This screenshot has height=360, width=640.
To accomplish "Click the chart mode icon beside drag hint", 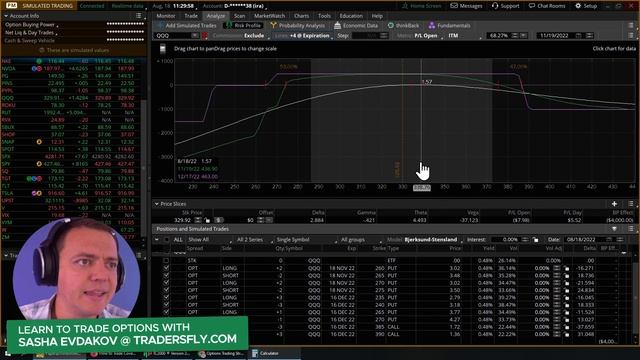I will coord(162,49).
